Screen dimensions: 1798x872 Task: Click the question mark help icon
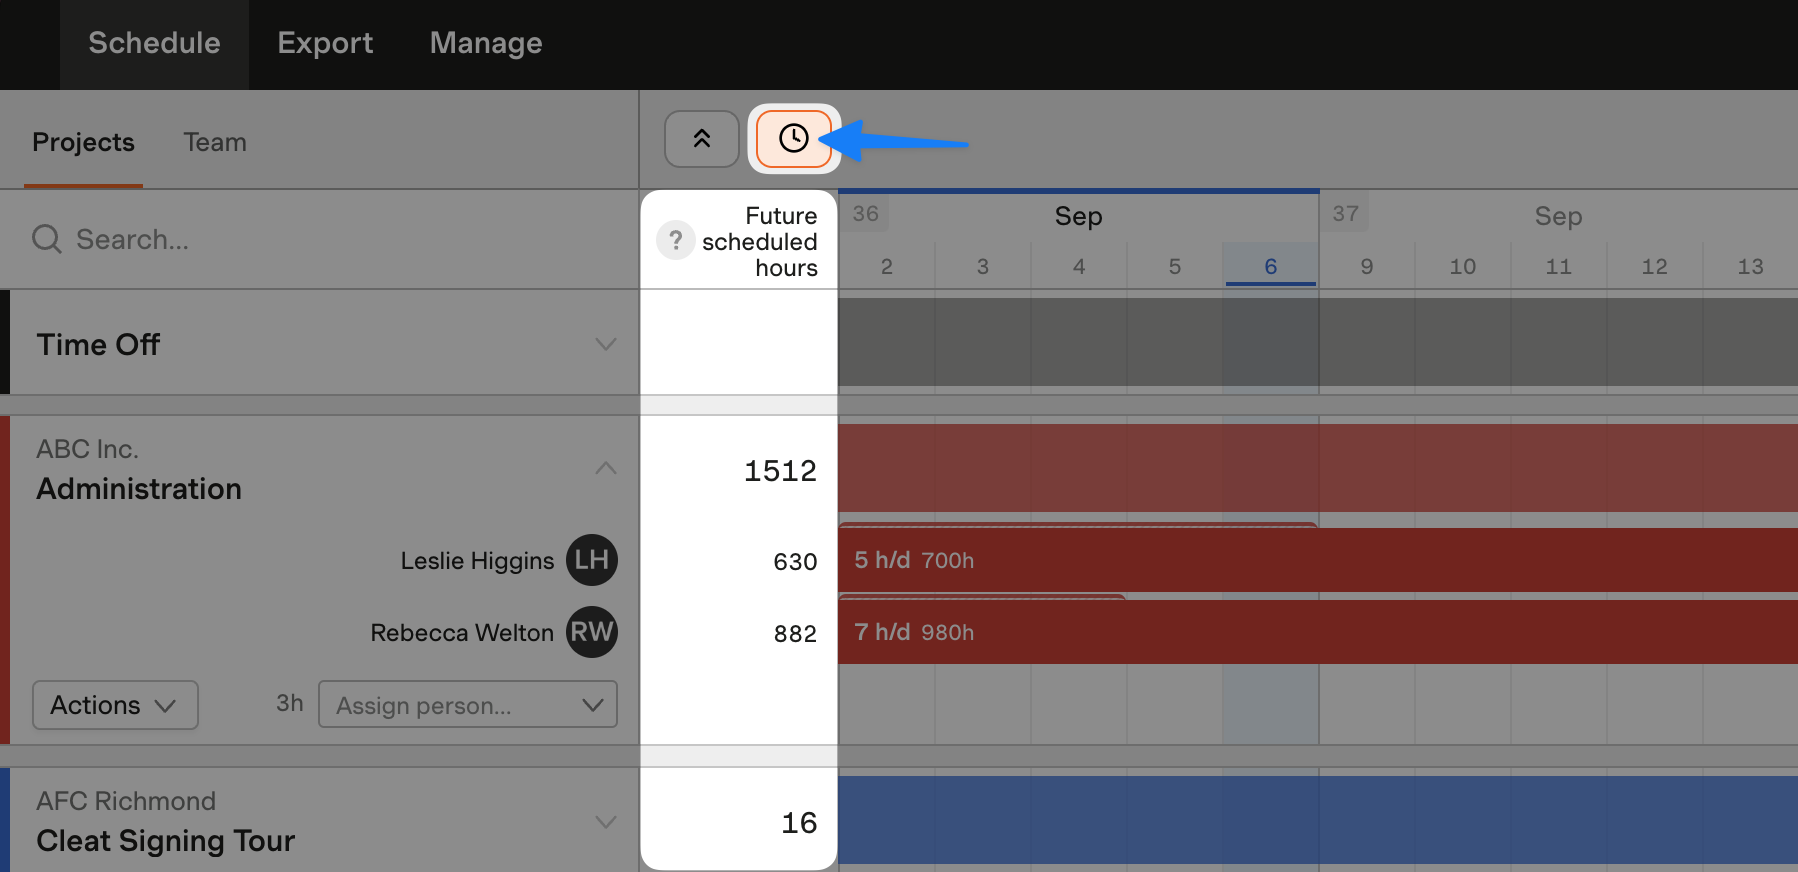[676, 241]
